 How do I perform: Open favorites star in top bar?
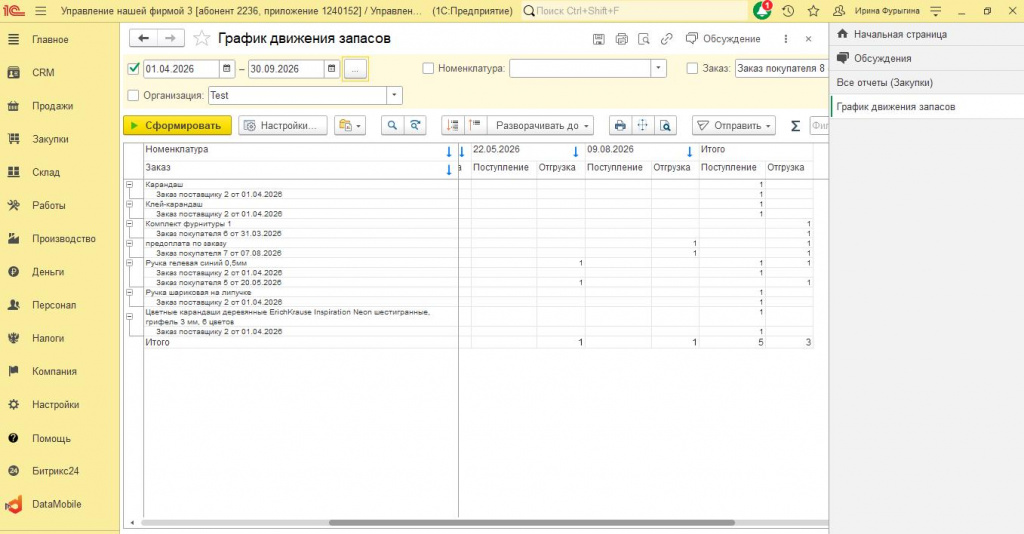point(813,11)
